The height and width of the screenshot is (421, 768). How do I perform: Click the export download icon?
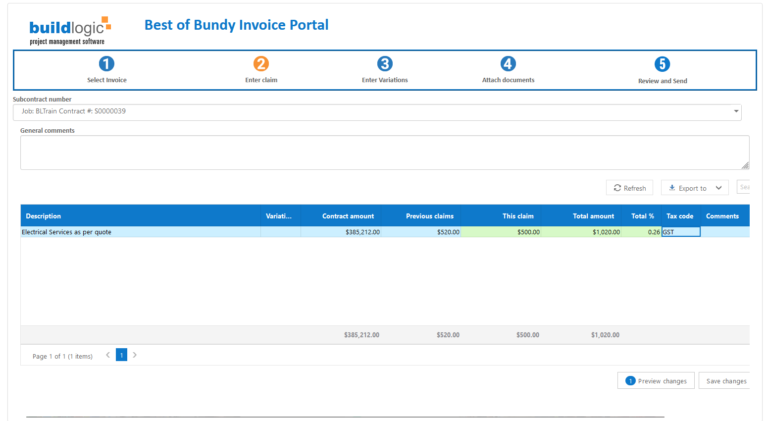(x=672, y=187)
